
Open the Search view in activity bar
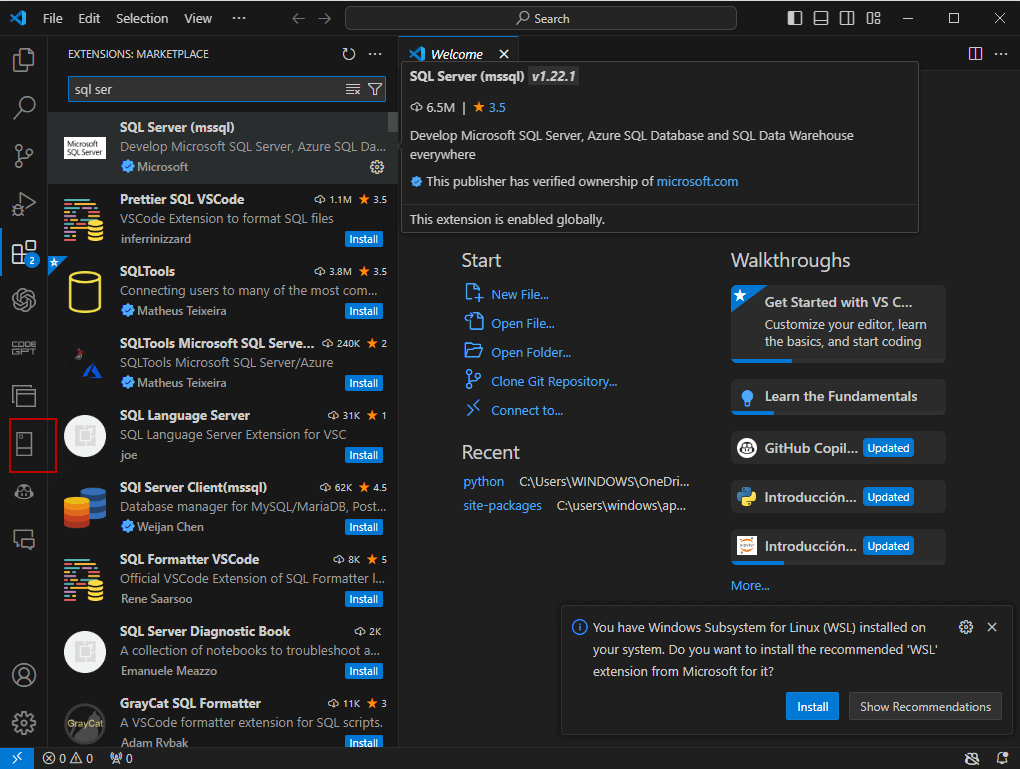[23, 108]
